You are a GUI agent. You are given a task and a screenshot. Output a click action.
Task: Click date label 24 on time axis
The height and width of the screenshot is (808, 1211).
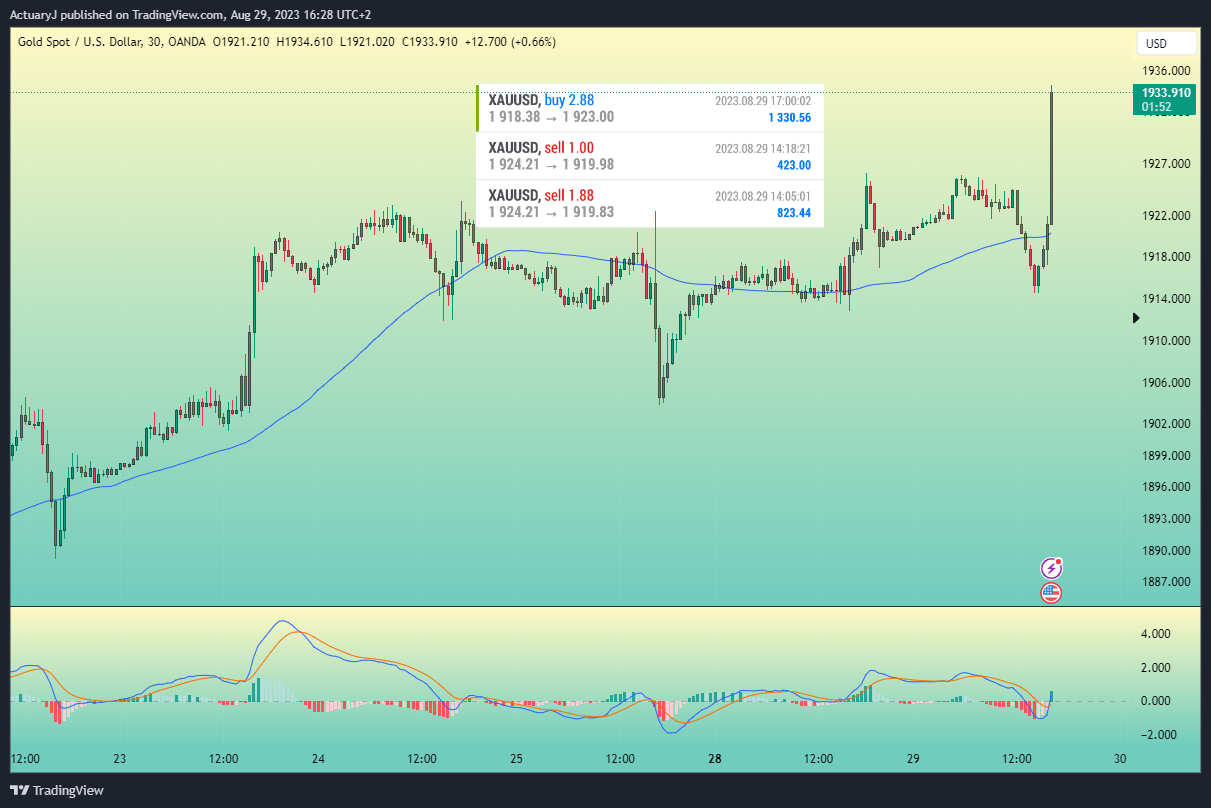click(x=318, y=759)
